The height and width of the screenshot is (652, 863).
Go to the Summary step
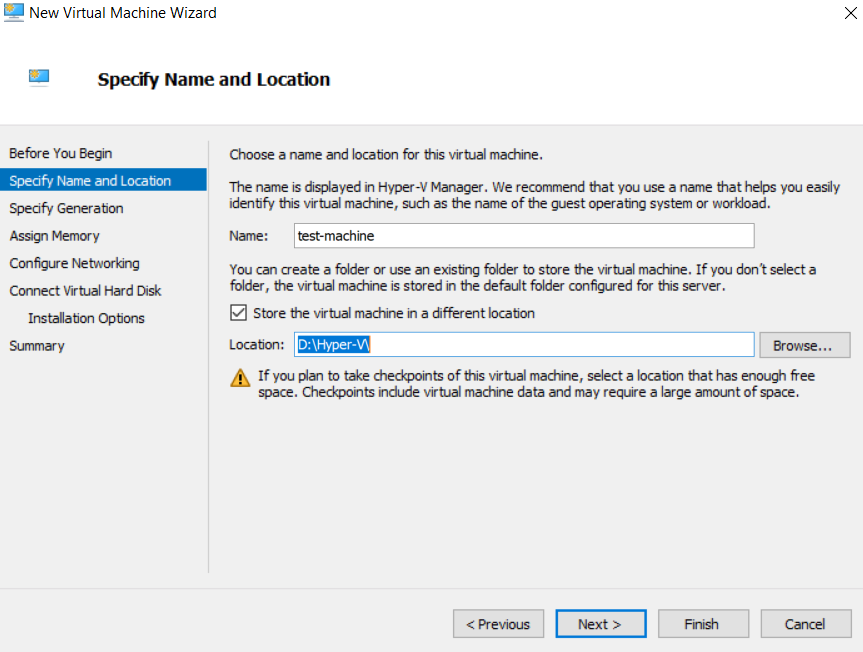point(36,346)
